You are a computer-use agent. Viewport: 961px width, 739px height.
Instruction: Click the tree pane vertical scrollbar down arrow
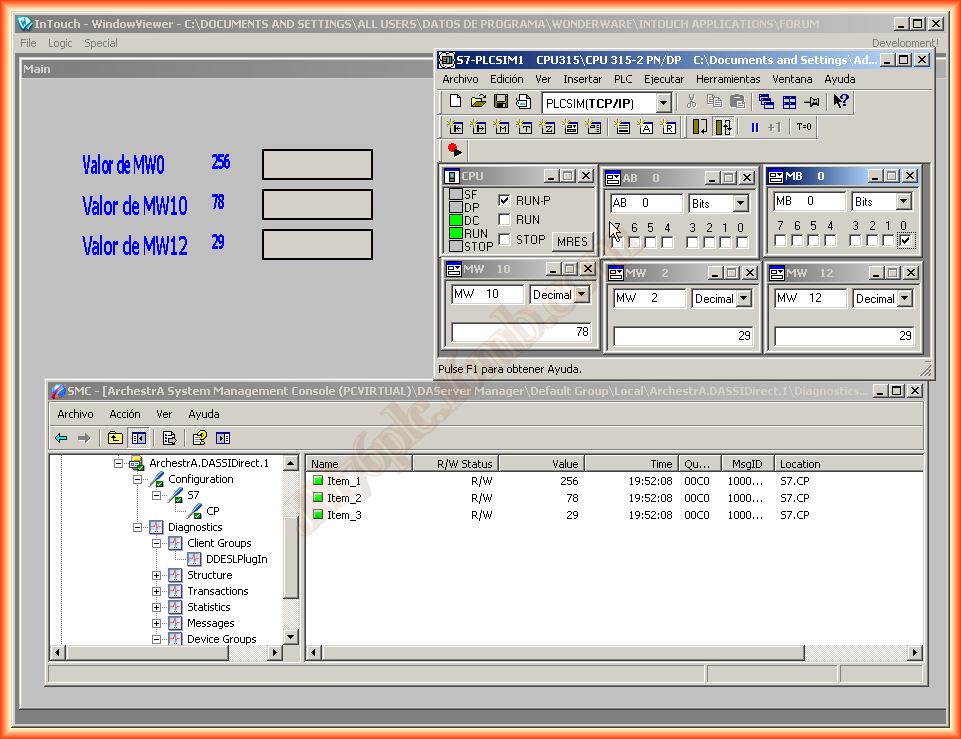pos(291,636)
